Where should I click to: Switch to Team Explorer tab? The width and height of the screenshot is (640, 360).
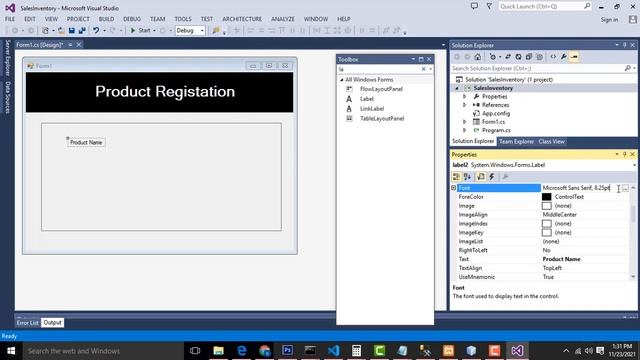[516, 142]
